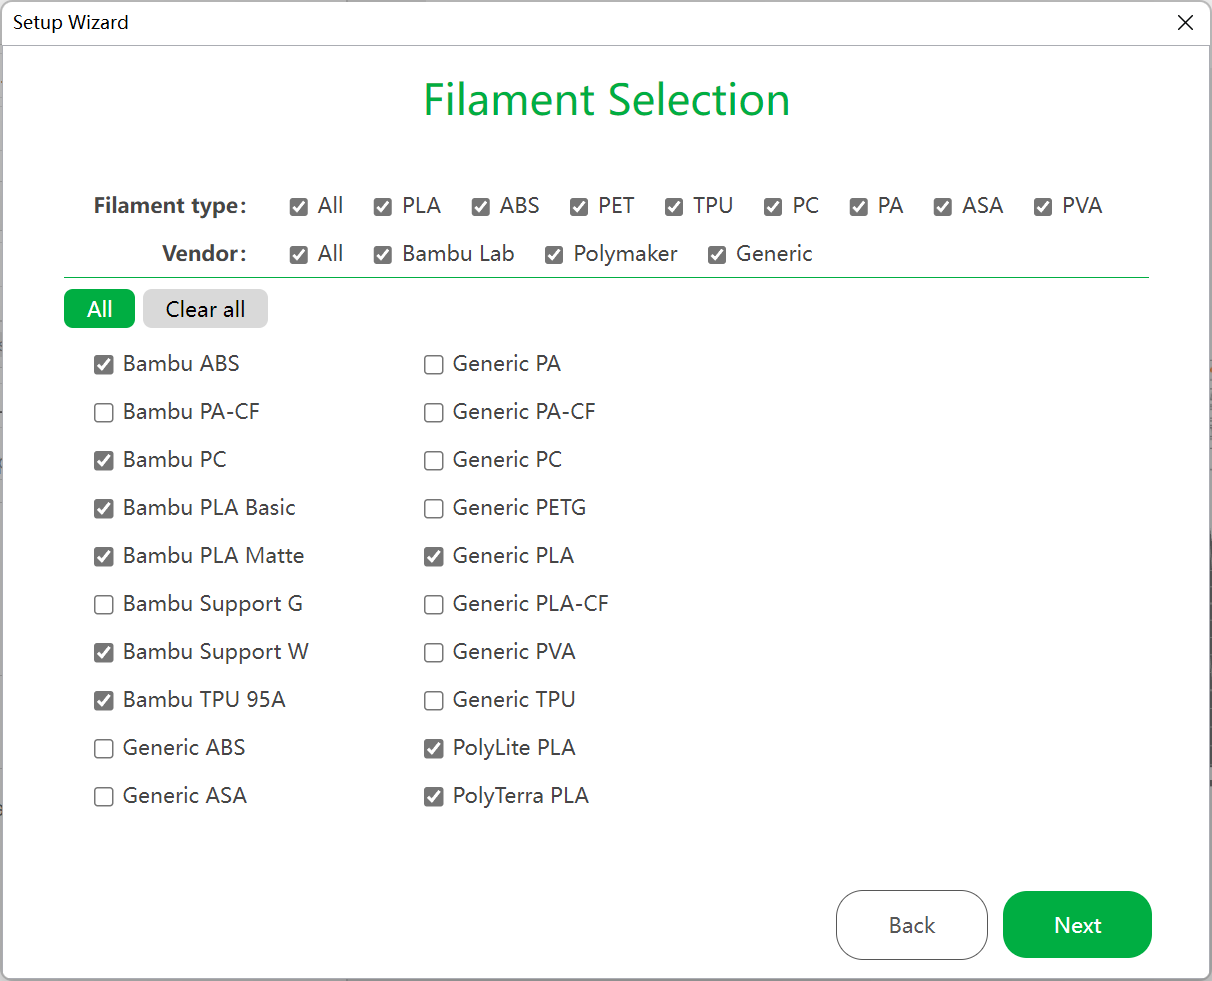Go Back to the previous wizard step

click(911, 925)
